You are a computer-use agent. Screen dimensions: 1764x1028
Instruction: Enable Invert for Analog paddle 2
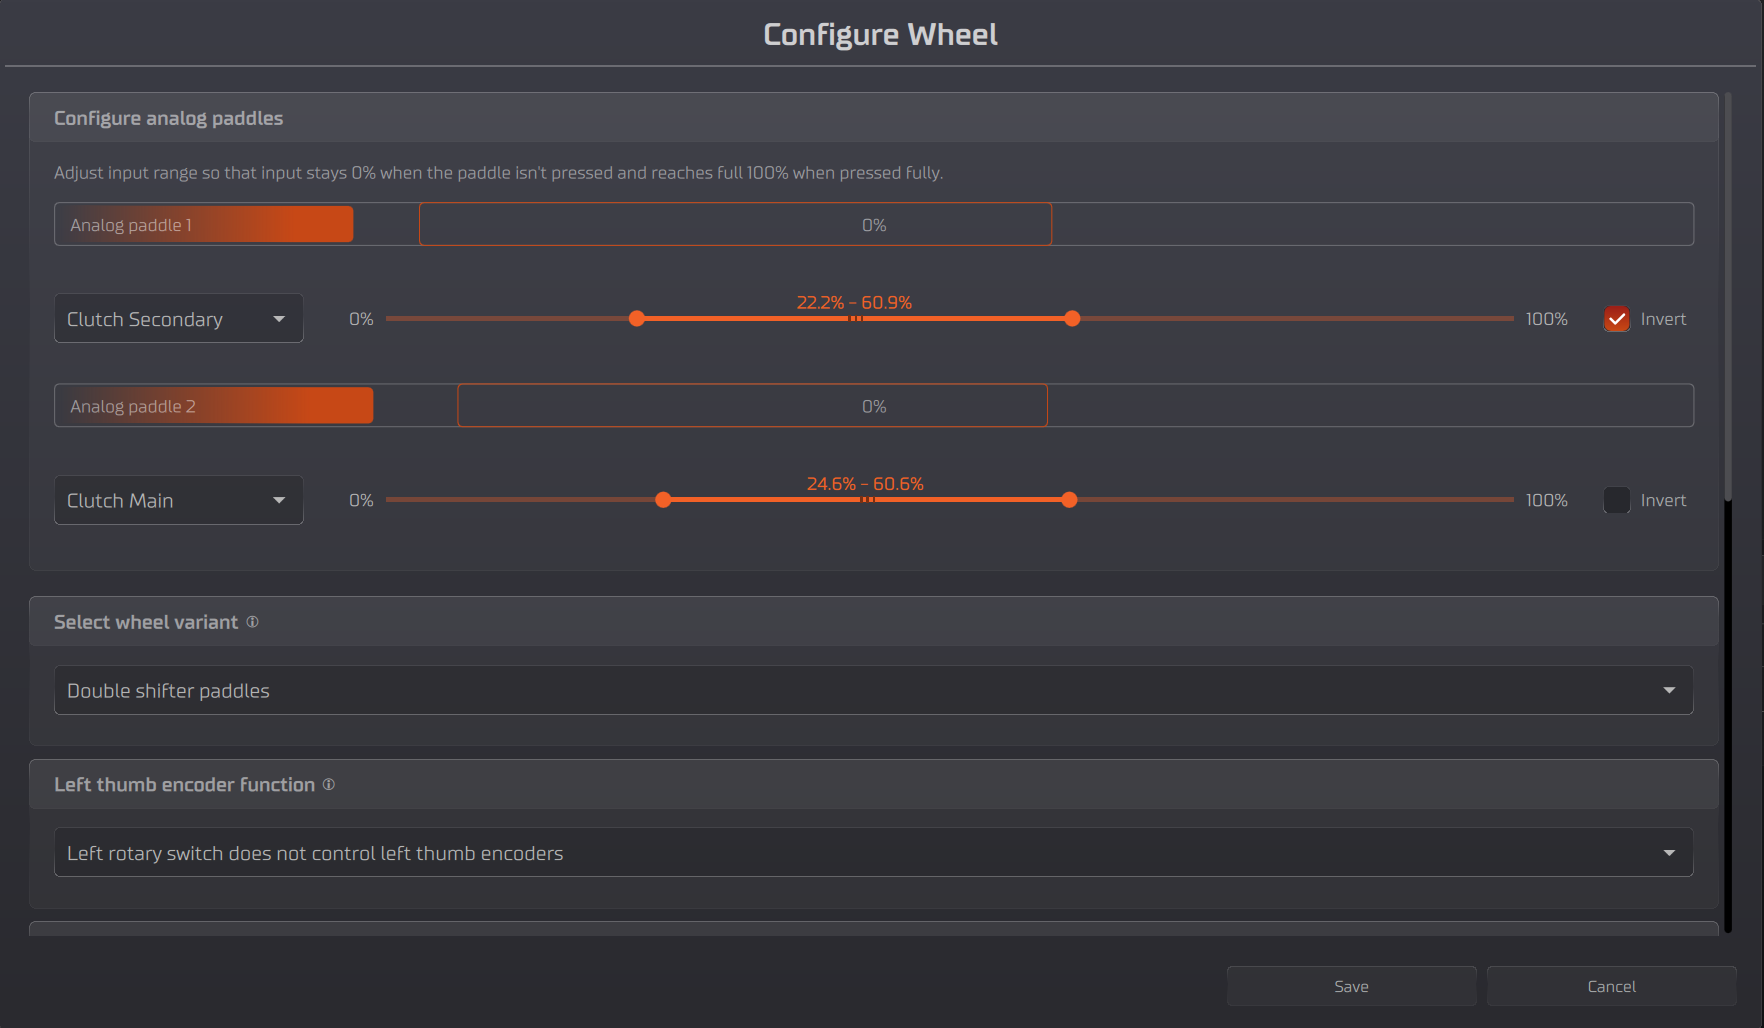click(1616, 500)
